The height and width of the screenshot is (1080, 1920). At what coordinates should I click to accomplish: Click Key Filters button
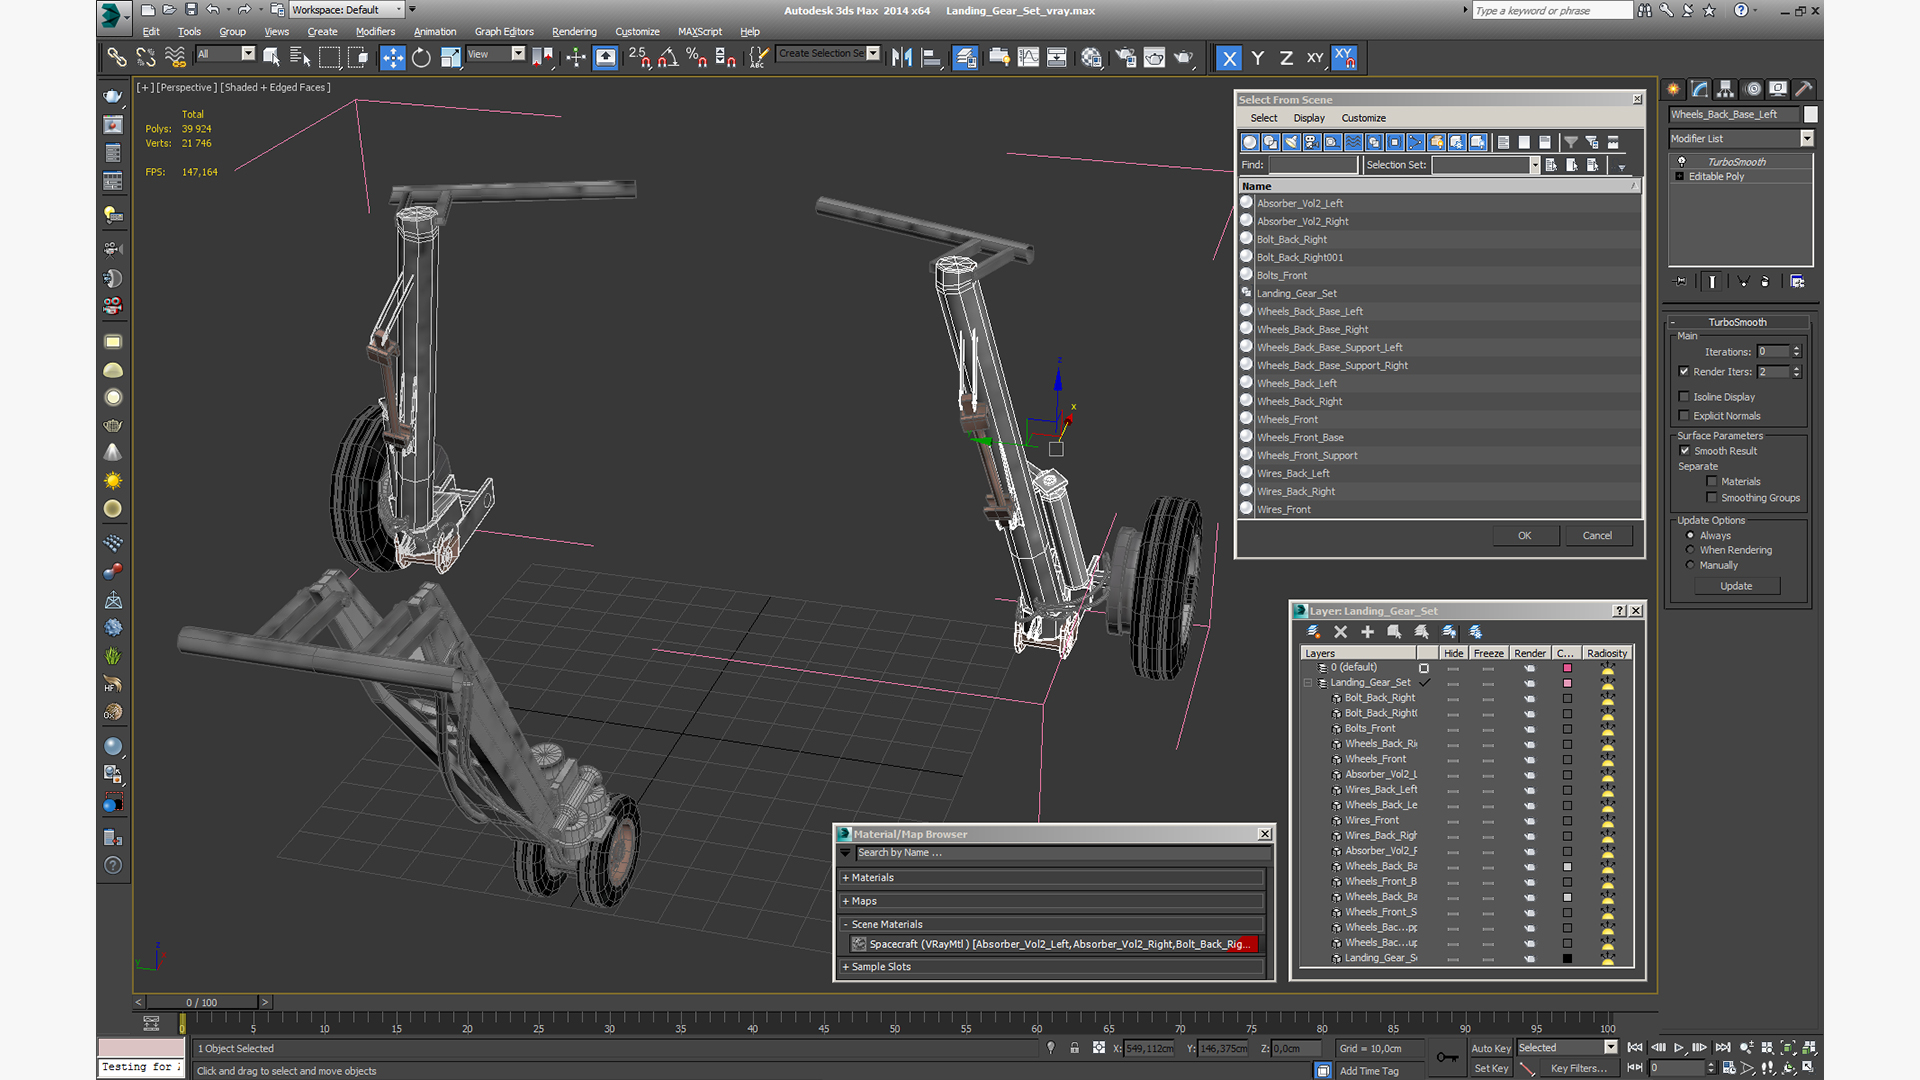pyautogui.click(x=1578, y=1068)
